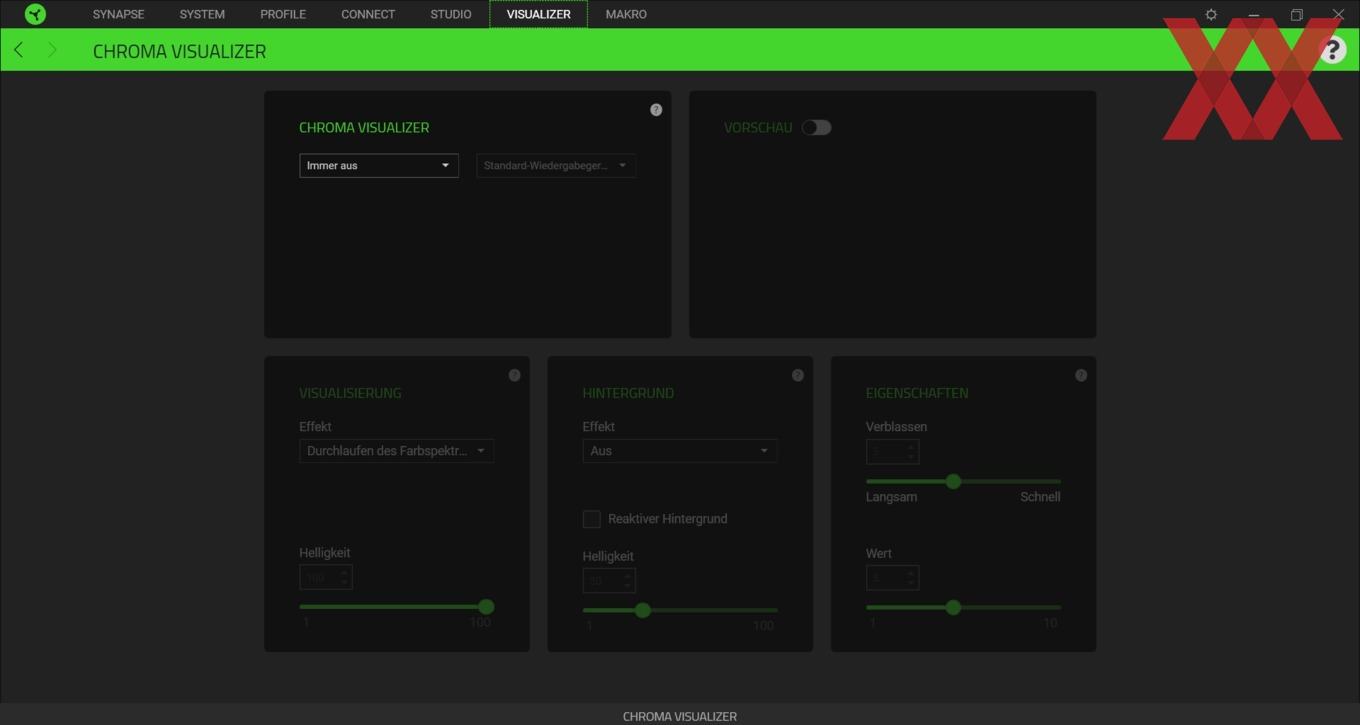Switch to the STUDIO tab
This screenshot has width=1360, height=725.
tap(451, 14)
